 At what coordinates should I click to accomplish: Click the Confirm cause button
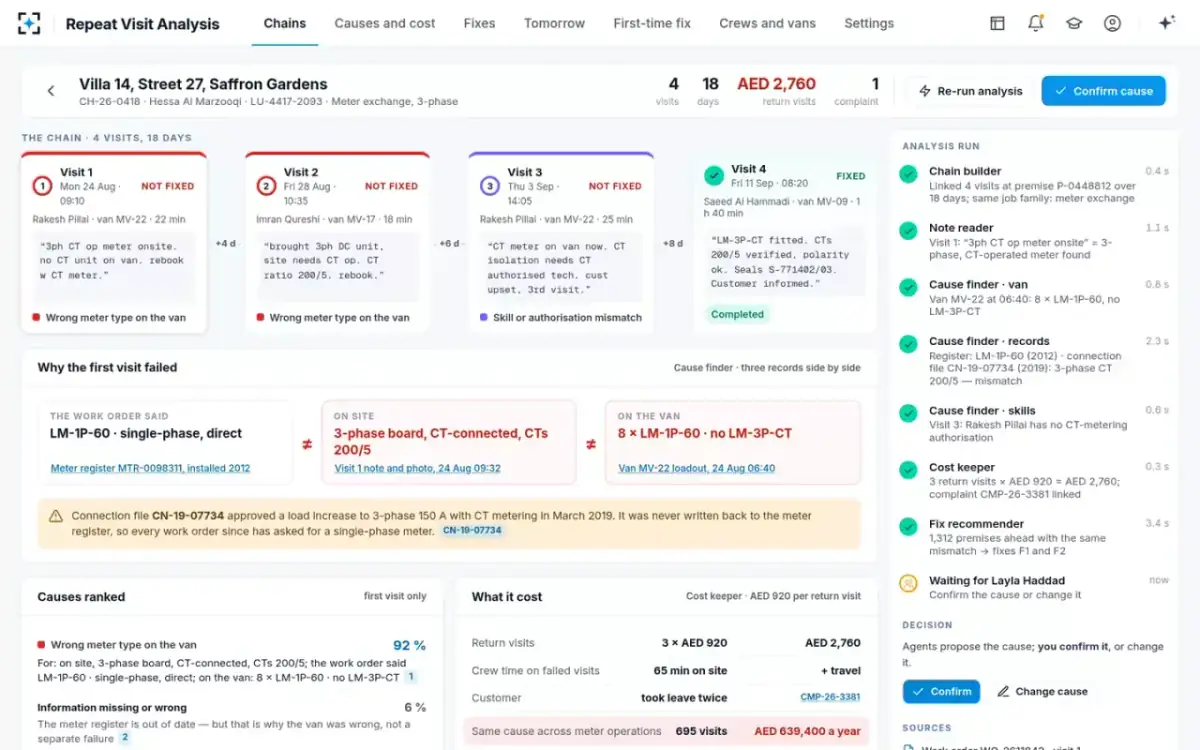click(1103, 91)
